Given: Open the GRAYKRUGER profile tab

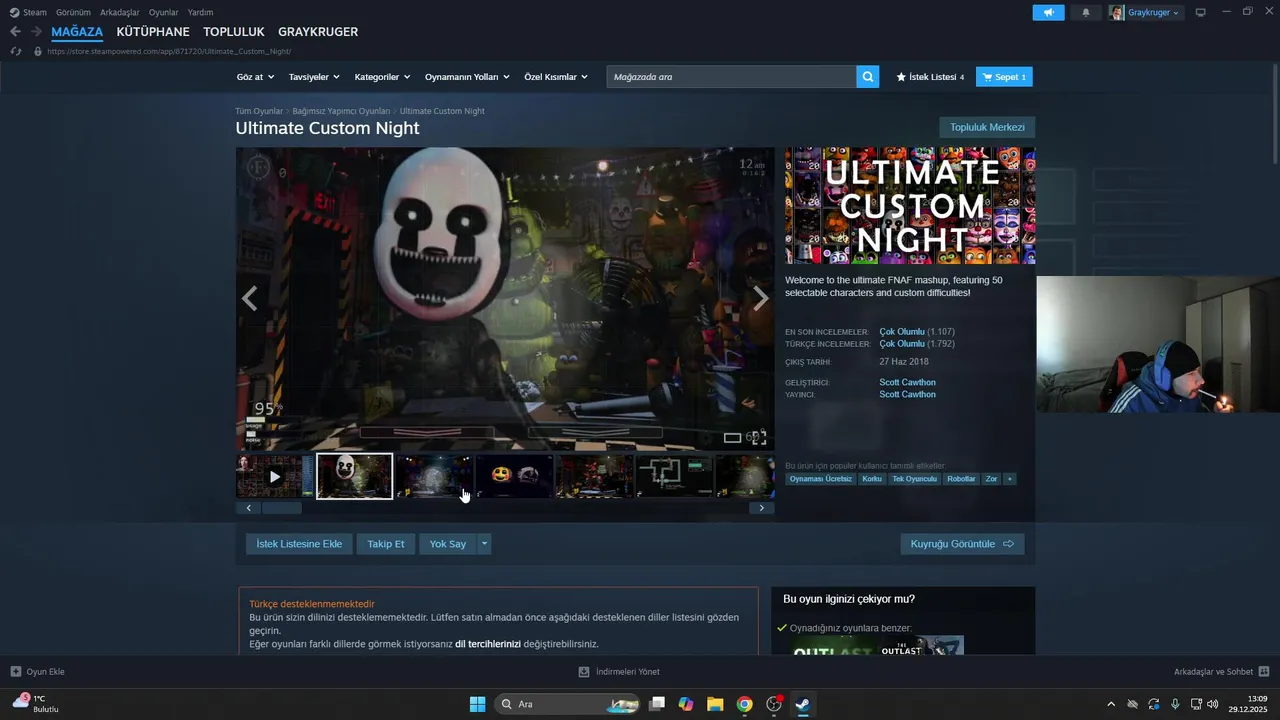Looking at the screenshot, I should [318, 32].
